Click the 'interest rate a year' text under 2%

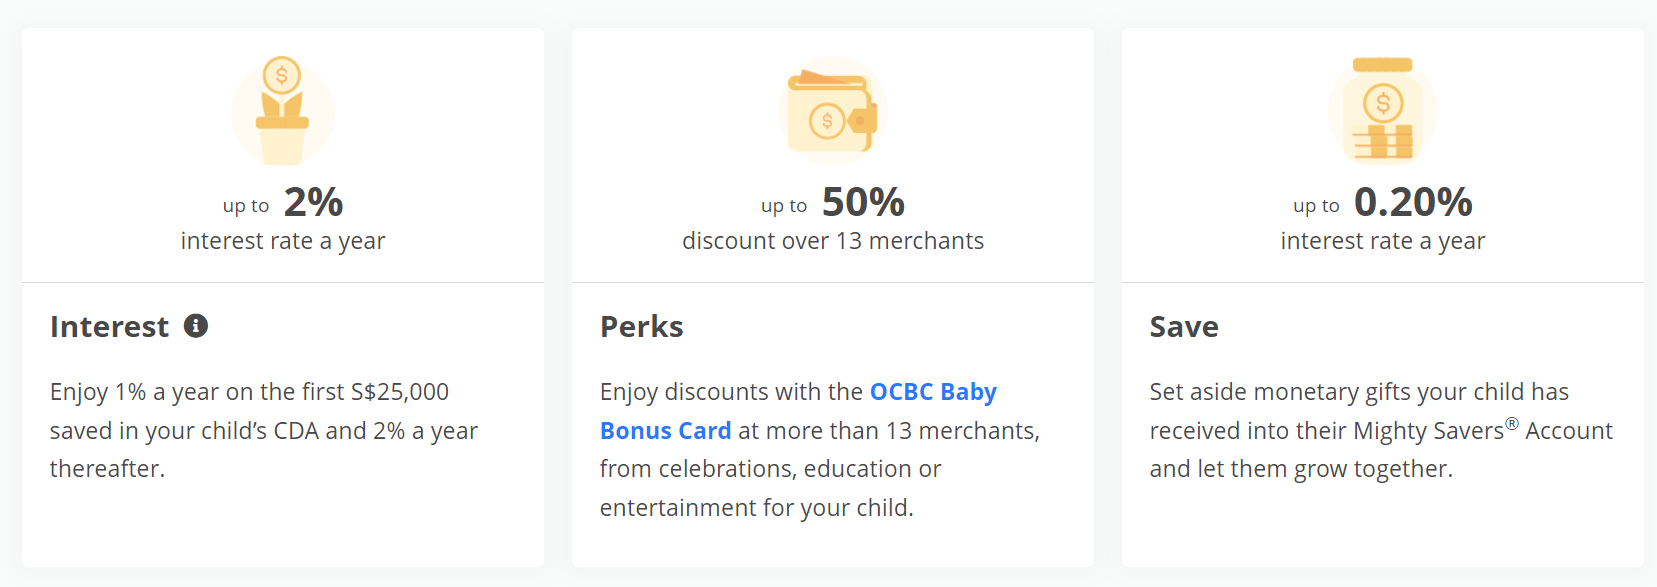283,241
